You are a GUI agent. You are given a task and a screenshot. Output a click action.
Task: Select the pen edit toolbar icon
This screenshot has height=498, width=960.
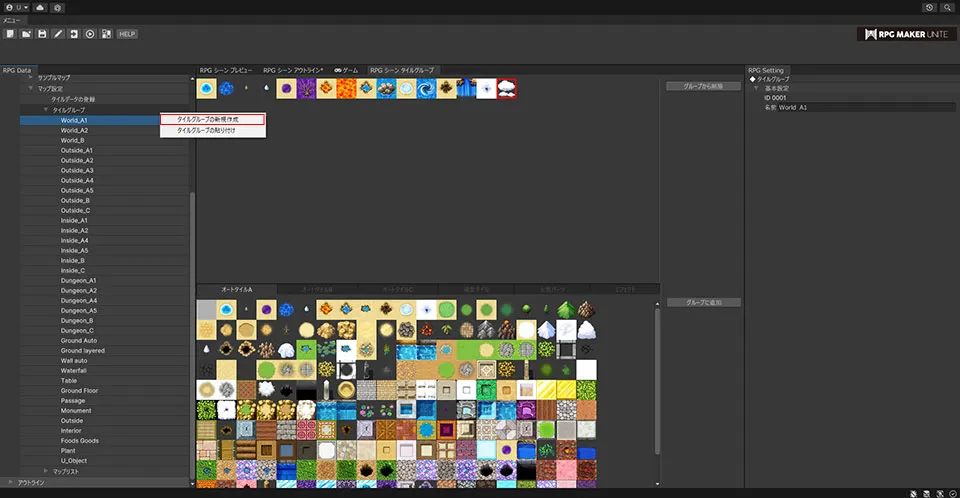pos(58,34)
